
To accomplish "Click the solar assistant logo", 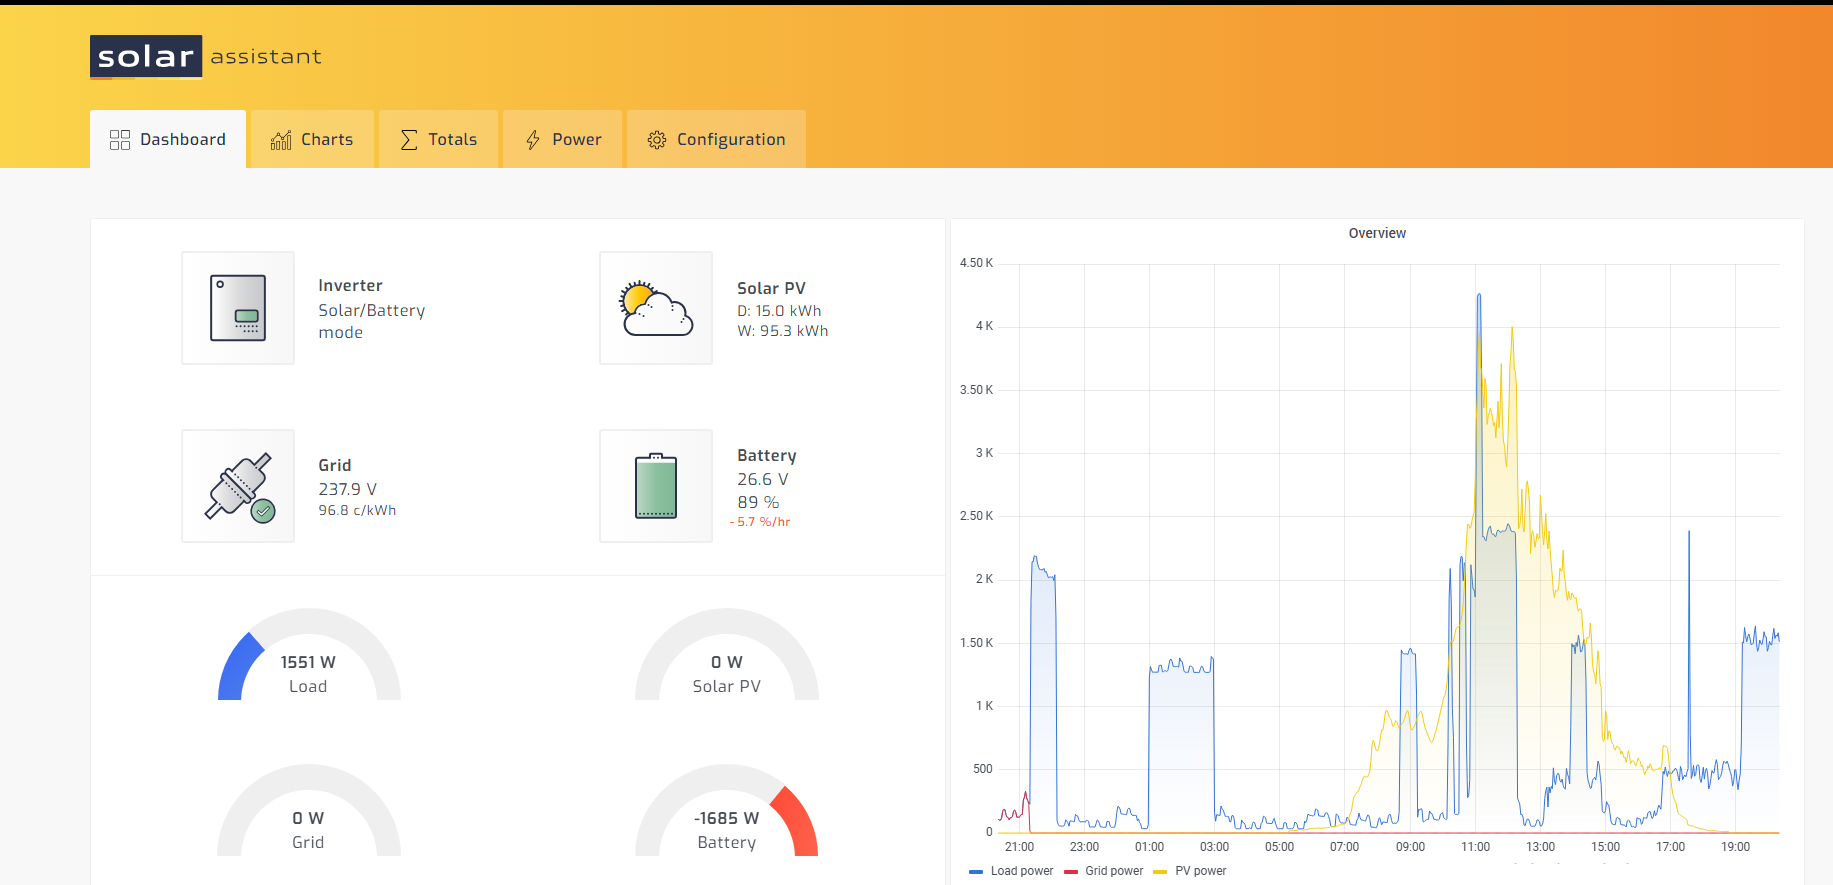I will tap(206, 57).
